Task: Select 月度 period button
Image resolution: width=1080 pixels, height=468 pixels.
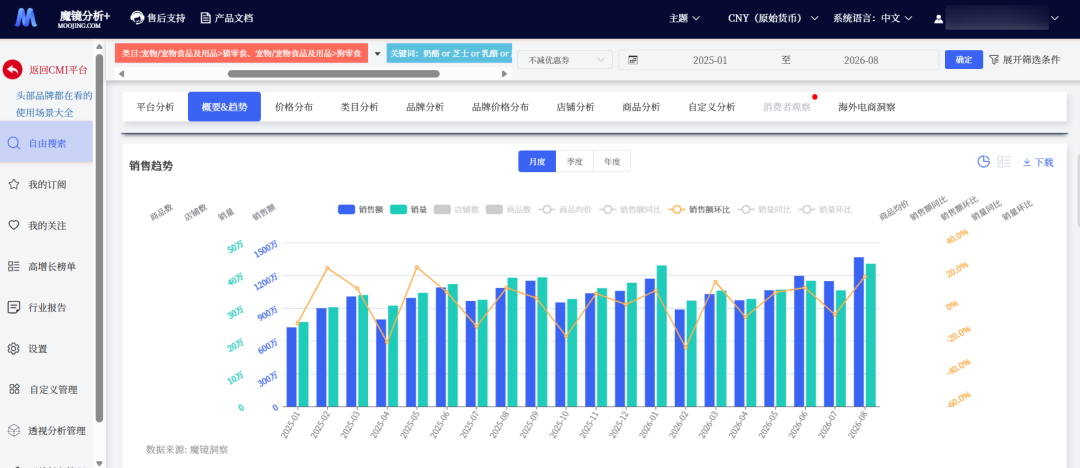Action: [x=537, y=162]
